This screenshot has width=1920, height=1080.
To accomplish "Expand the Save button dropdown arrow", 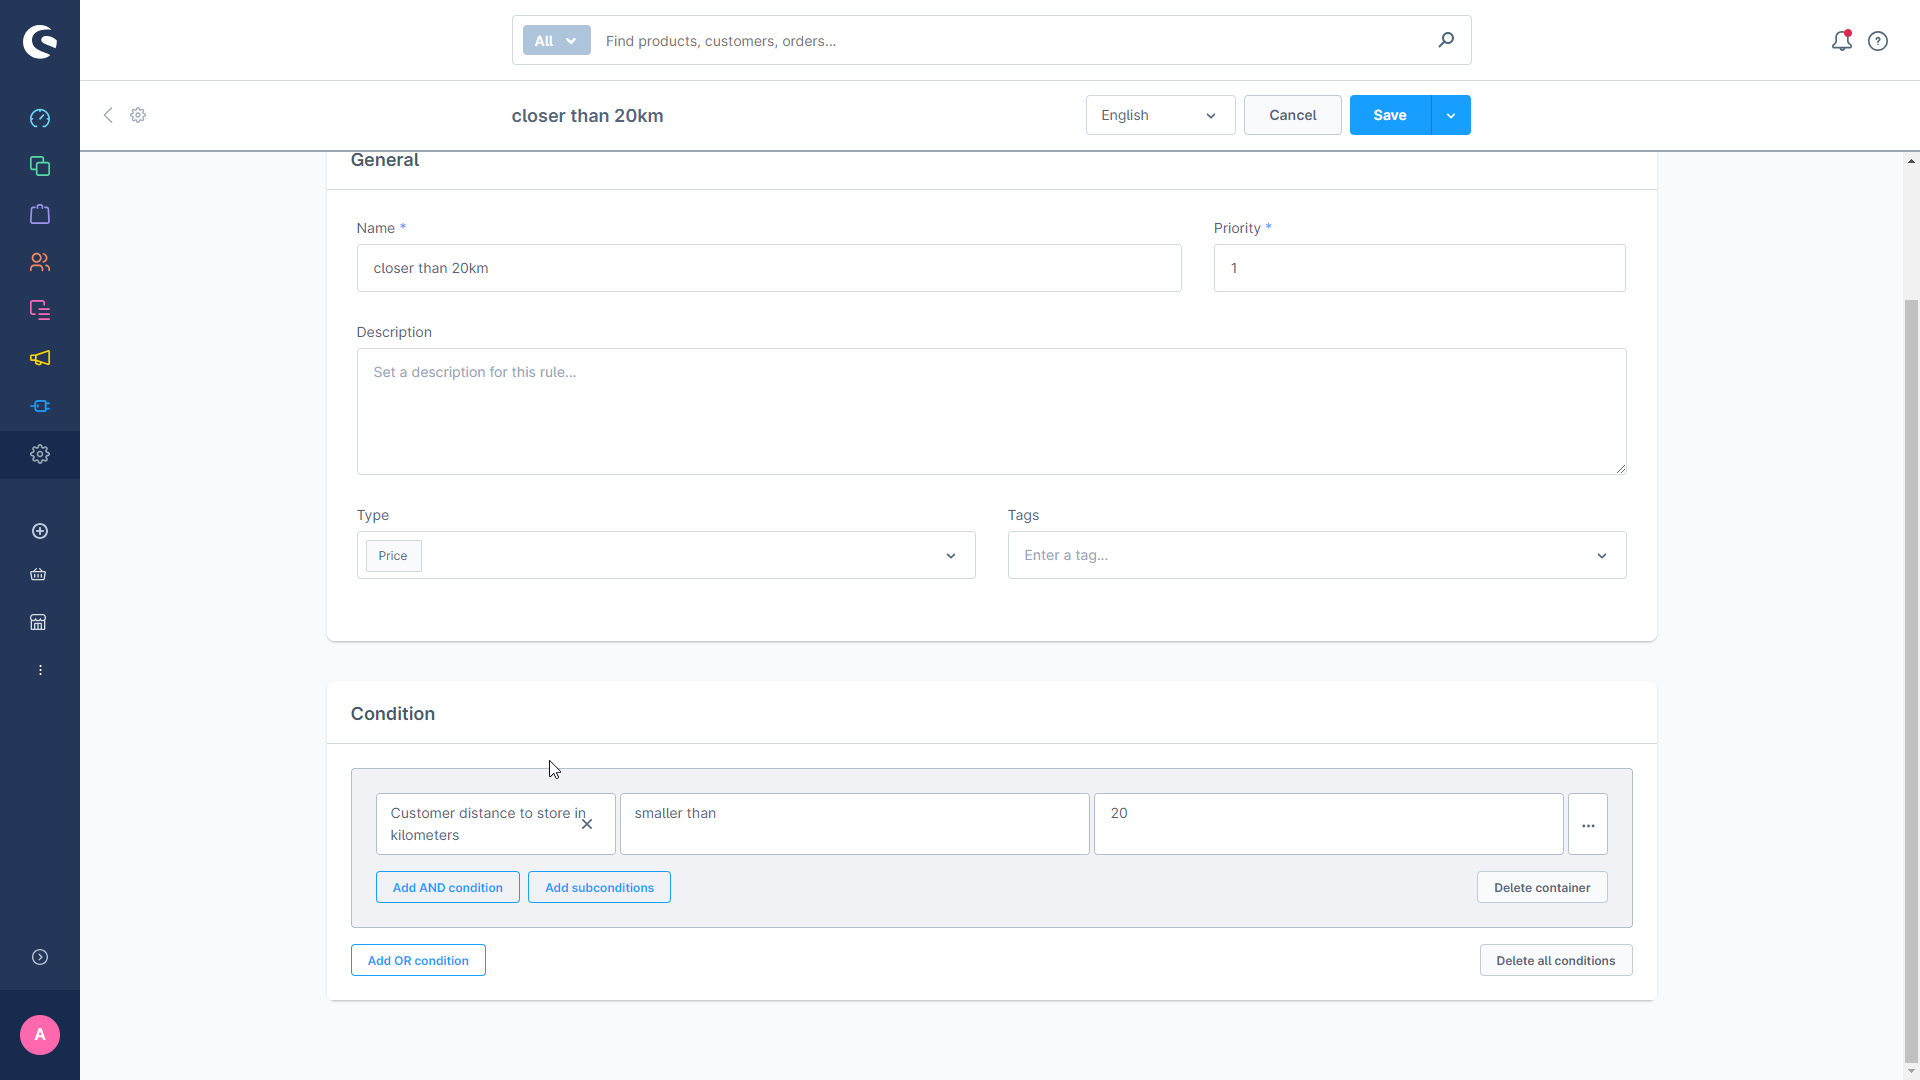I will [x=1451, y=115].
